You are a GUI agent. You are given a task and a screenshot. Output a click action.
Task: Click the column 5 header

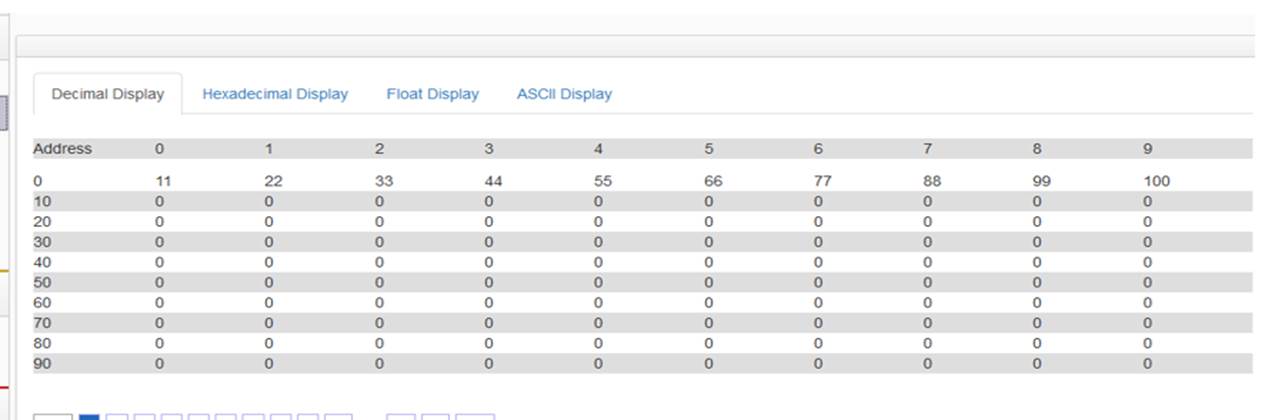tap(708, 149)
